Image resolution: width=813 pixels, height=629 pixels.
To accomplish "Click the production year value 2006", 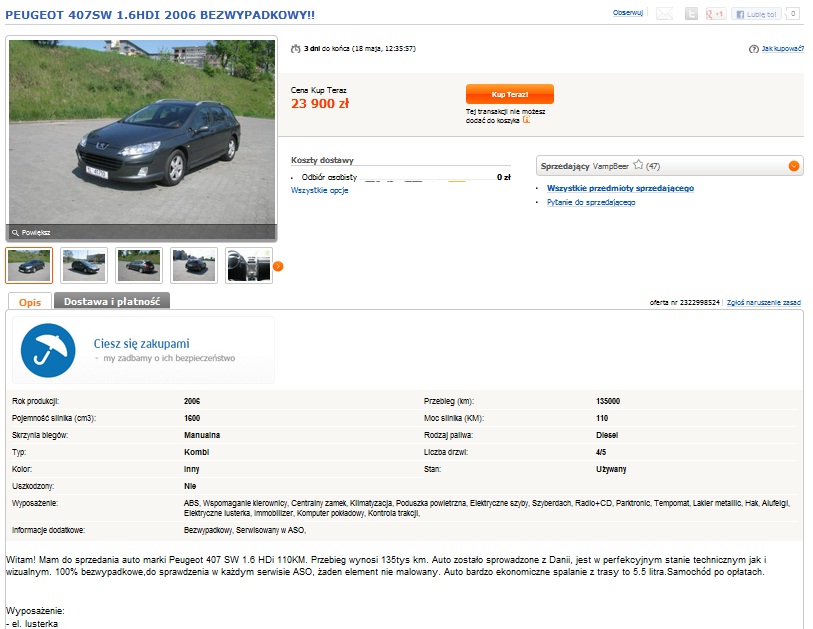I will point(192,401).
